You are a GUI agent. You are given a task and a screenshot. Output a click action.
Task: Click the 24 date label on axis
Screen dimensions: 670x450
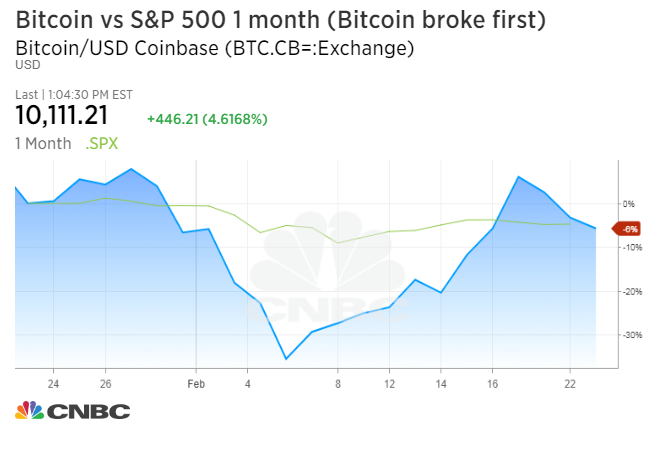pyautogui.click(x=53, y=382)
